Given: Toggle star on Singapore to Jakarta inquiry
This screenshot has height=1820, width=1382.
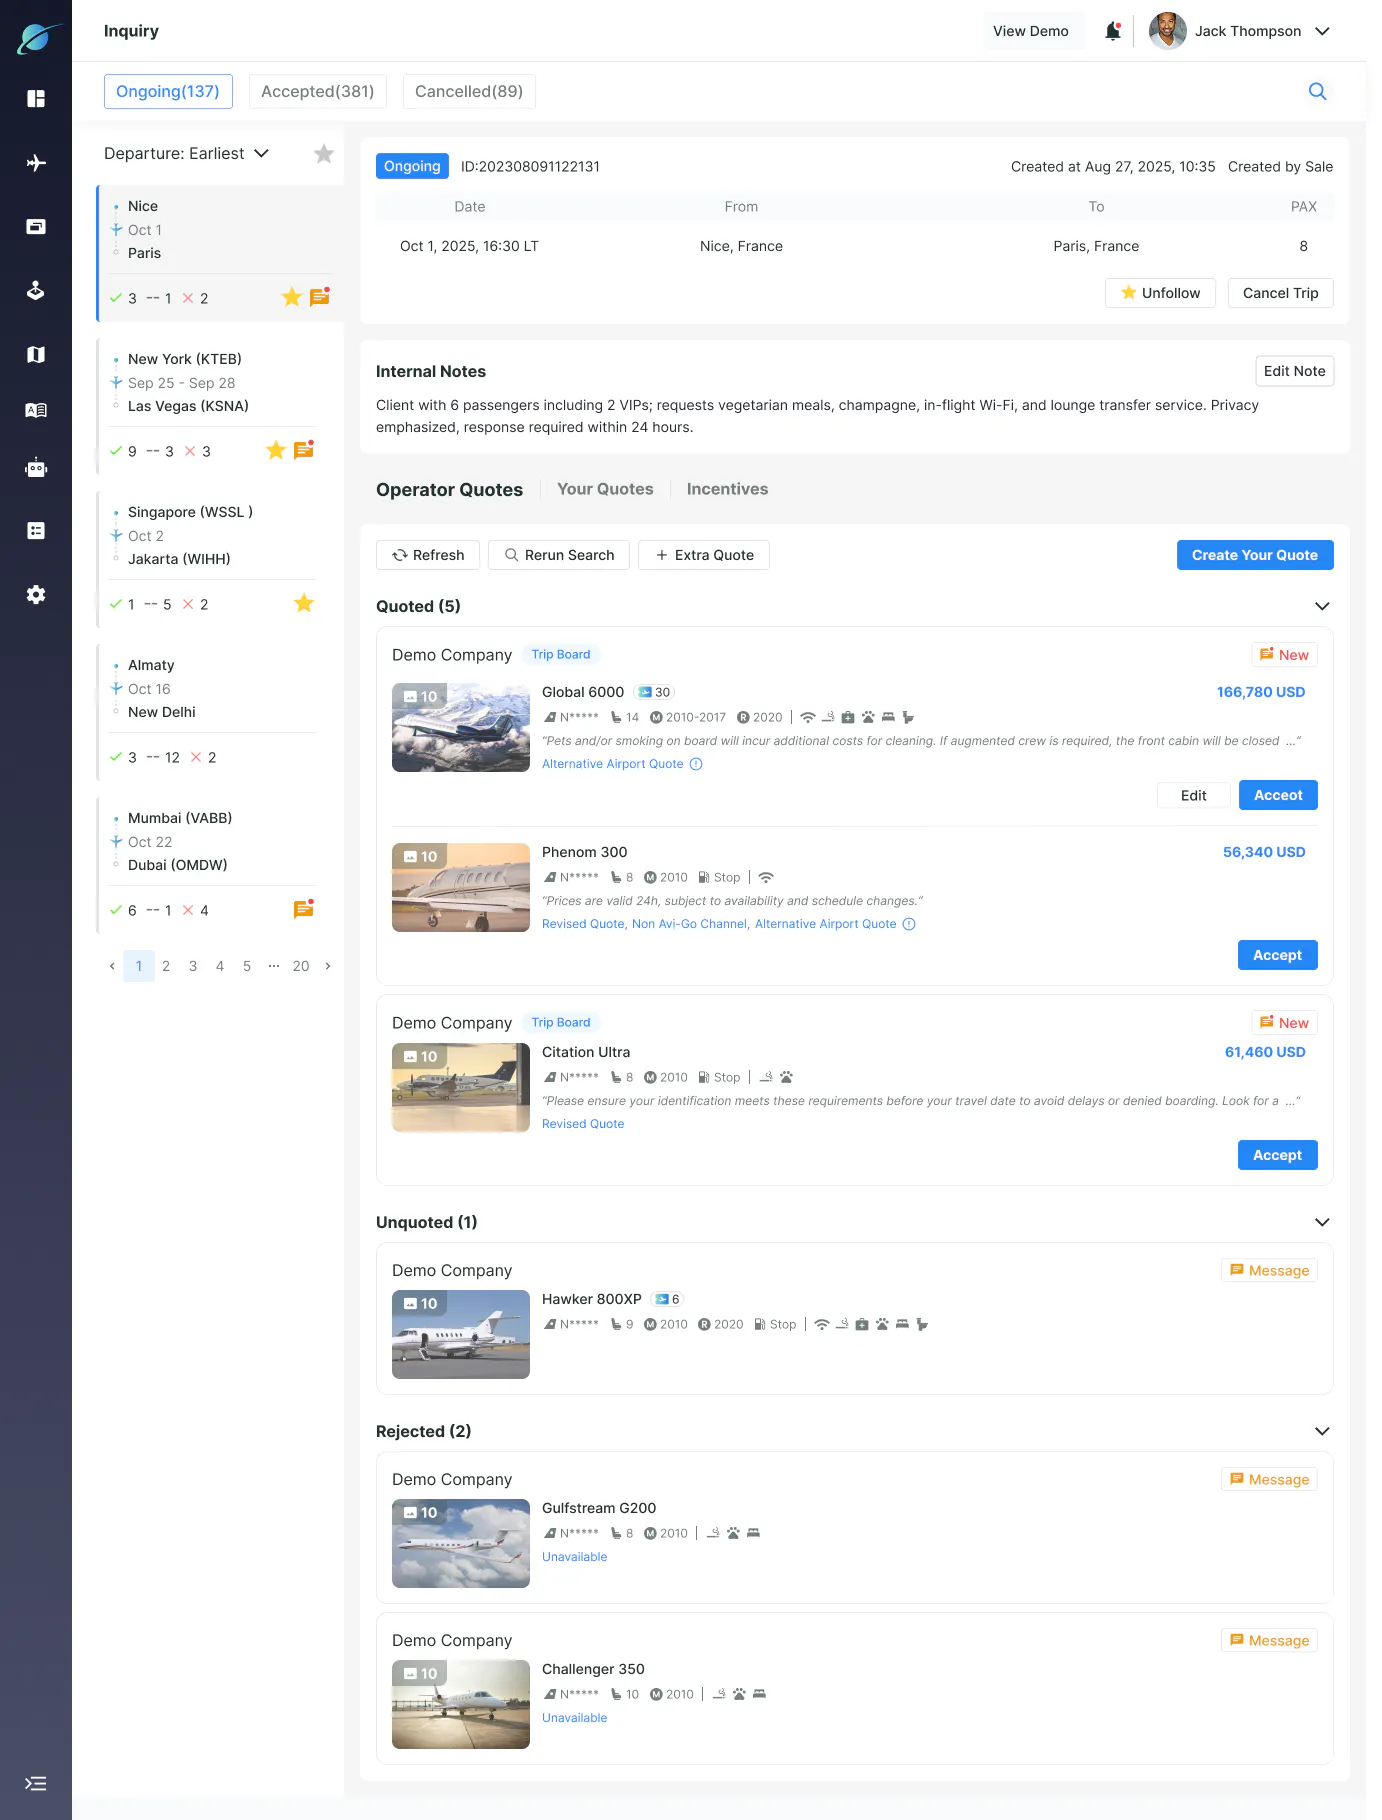Looking at the screenshot, I should 304,603.
